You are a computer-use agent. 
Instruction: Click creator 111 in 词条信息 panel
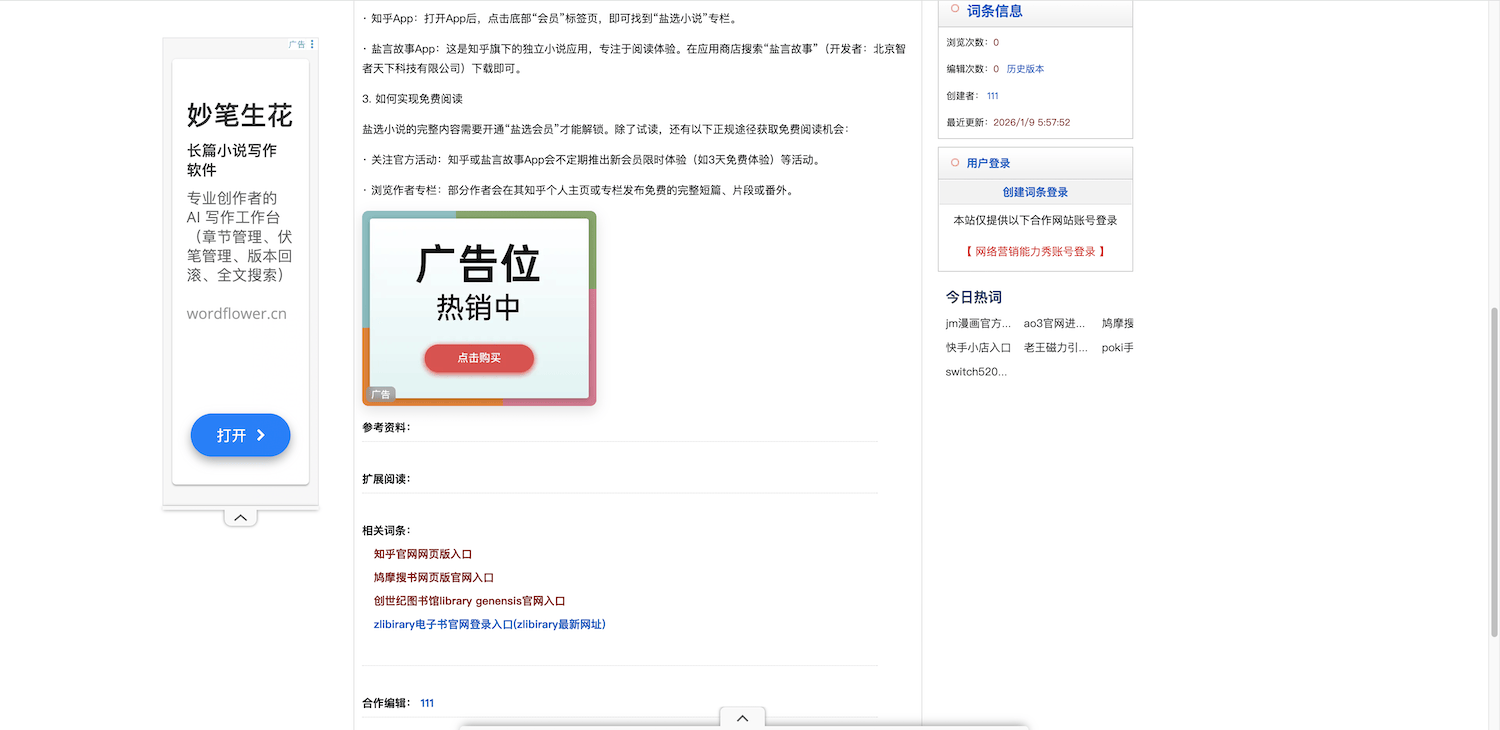point(992,96)
